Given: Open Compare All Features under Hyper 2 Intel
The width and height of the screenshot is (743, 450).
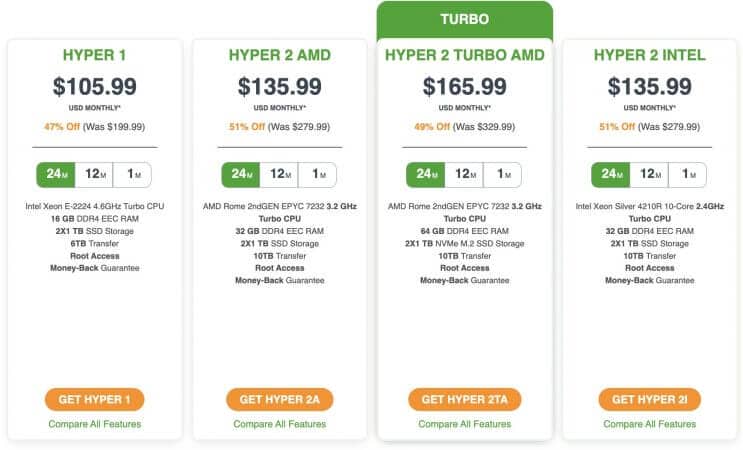Looking at the screenshot, I should pos(650,424).
